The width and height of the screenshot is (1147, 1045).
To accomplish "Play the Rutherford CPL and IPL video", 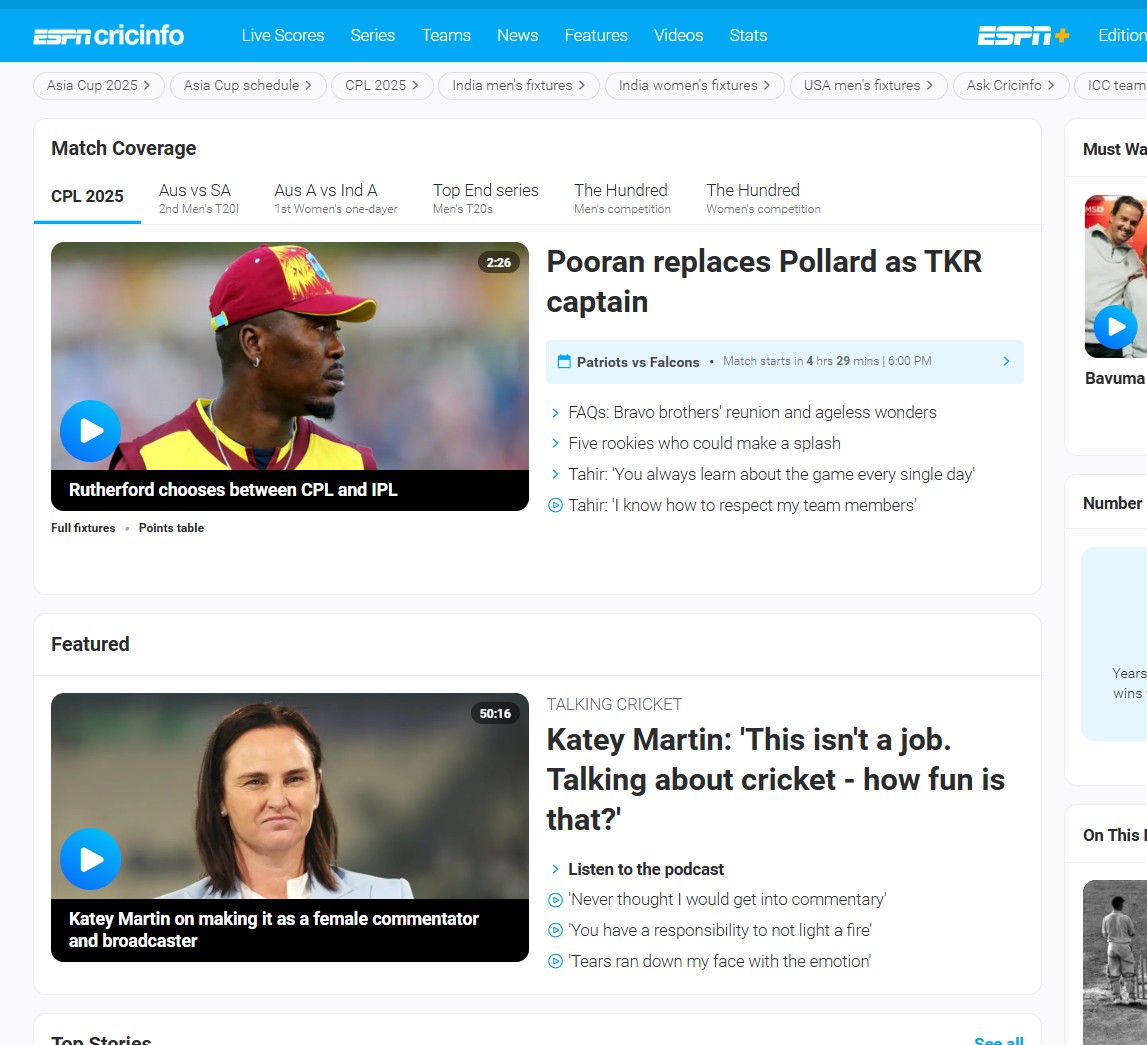I will [91, 431].
